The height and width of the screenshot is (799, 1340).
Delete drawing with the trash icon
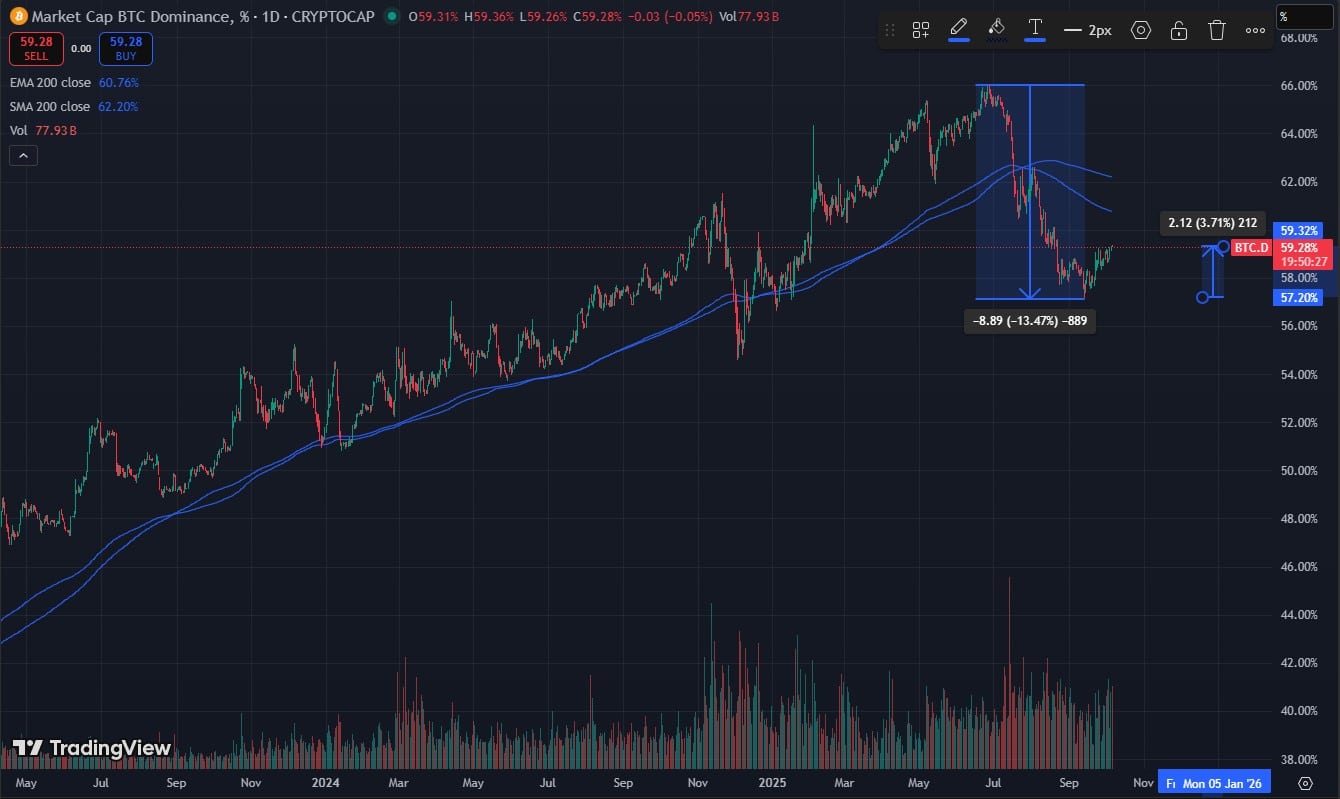pos(1217,30)
